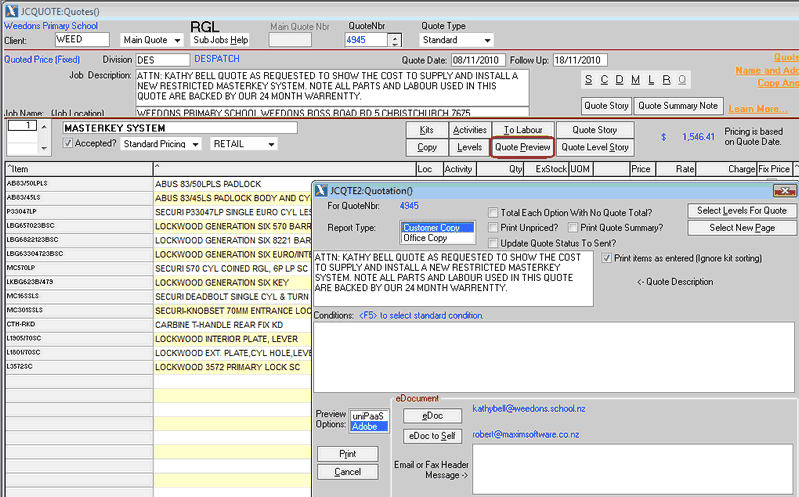
Task: Open the Standard Pricing dropdown
Action: coord(161,144)
